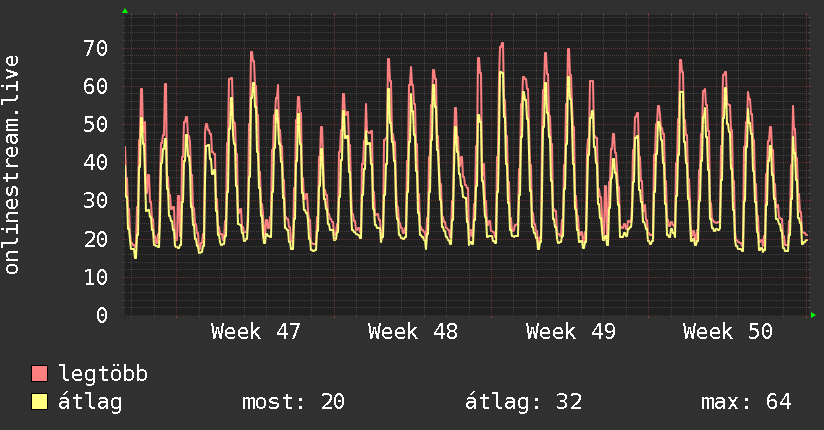This screenshot has width=824, height=430.
Task: Select the Week 48 axis label
Action: (413, 332)
